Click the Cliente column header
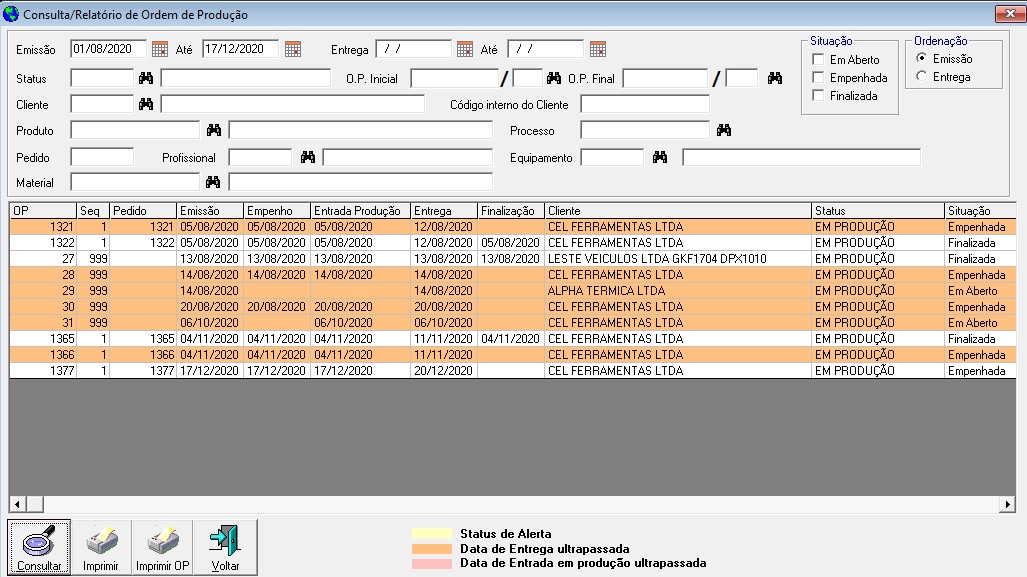The width and height of the screenshot is (1027, 577). (677, 211)
